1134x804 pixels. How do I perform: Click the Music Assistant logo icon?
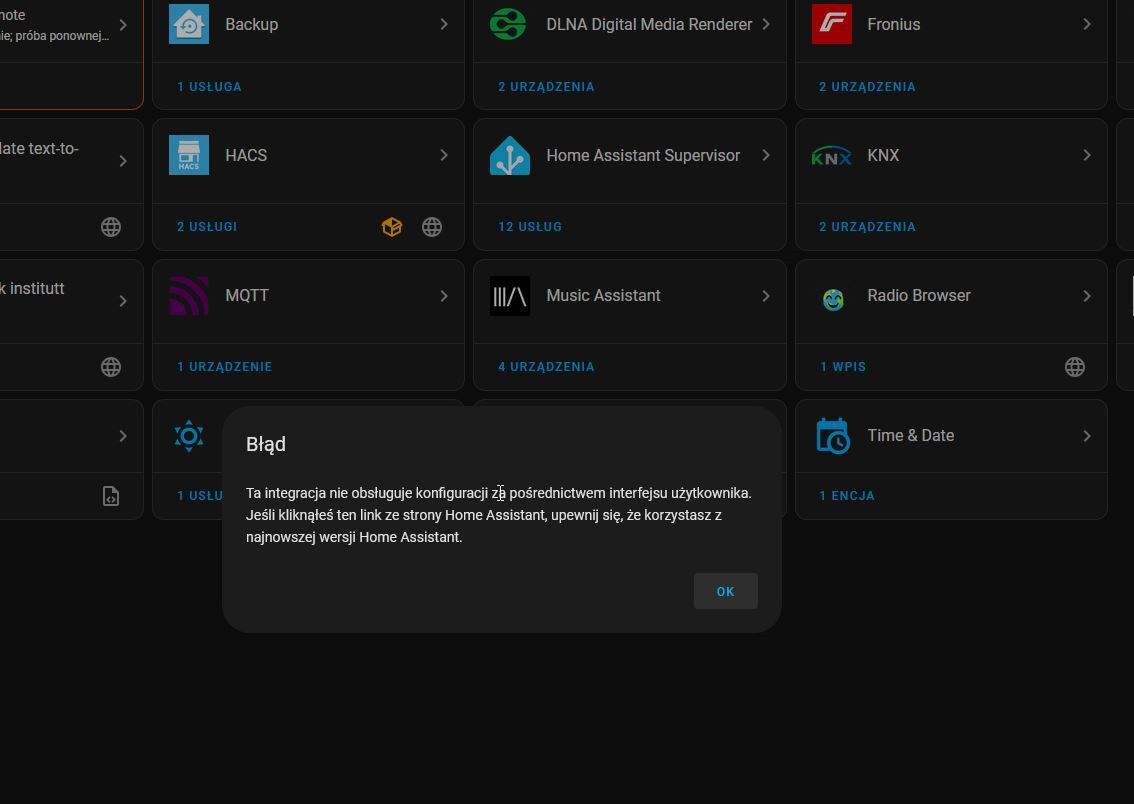pos(510,296)
